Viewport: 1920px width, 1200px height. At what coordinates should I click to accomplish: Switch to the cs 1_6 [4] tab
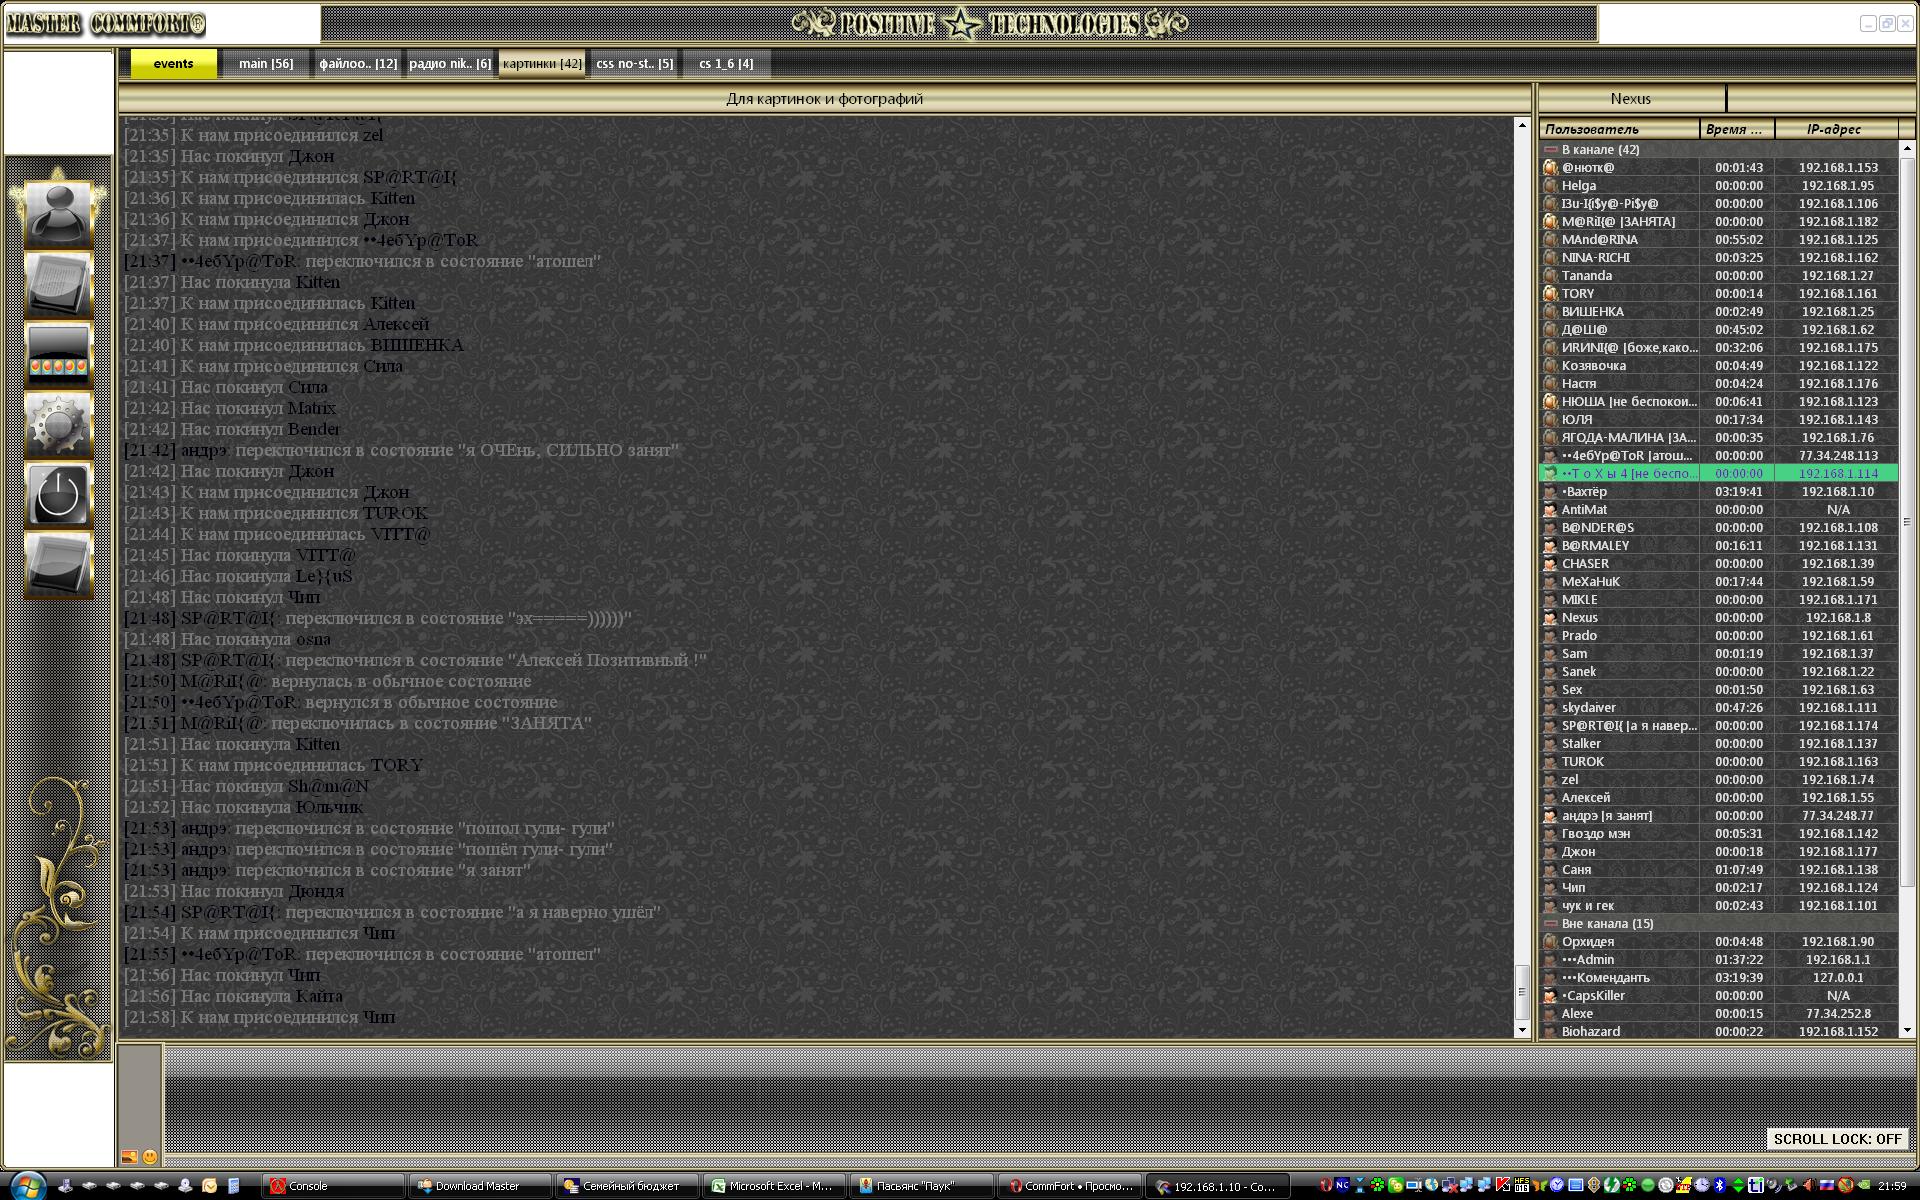pyautogui.click(x=726, y=64)
